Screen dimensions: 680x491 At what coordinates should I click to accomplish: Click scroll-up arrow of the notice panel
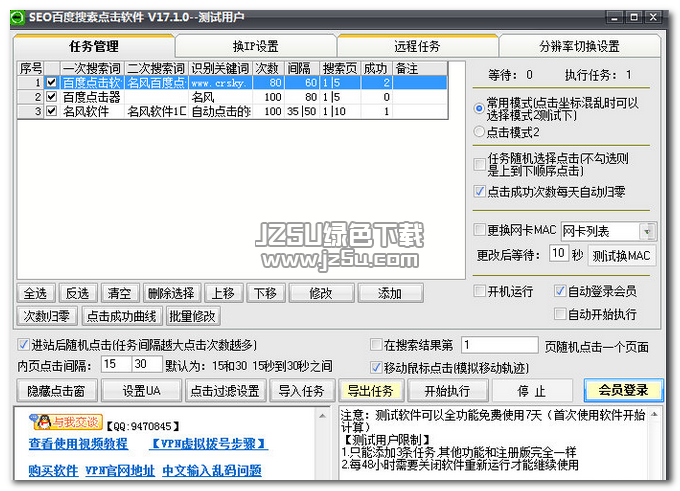pos(655,415)
